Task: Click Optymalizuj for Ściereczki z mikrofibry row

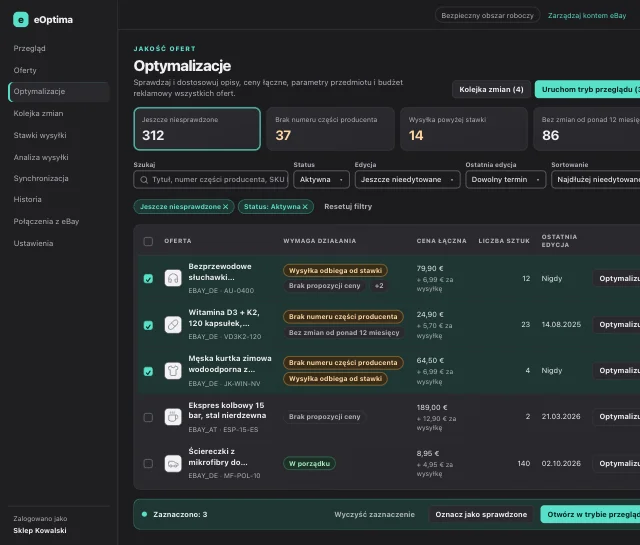Action: (617, 463)
